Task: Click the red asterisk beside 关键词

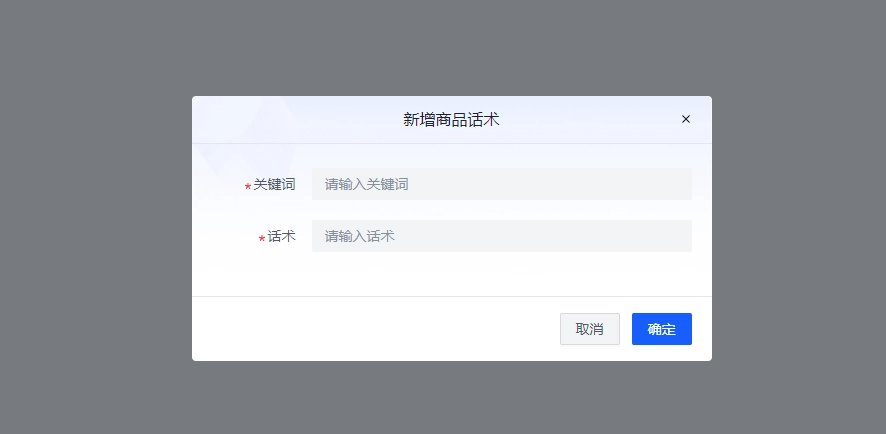Action: (x=247, y=186)
